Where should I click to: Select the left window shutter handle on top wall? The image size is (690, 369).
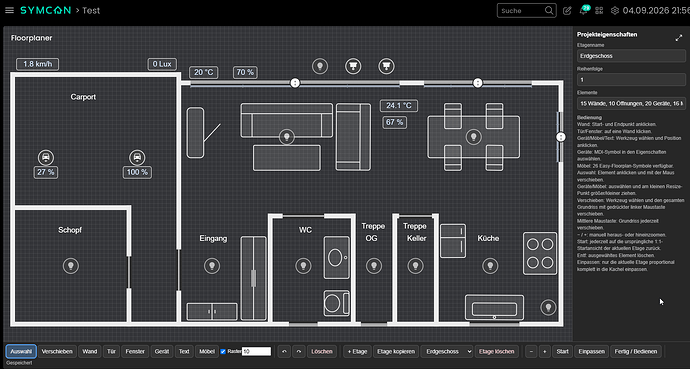pos(295,83)
